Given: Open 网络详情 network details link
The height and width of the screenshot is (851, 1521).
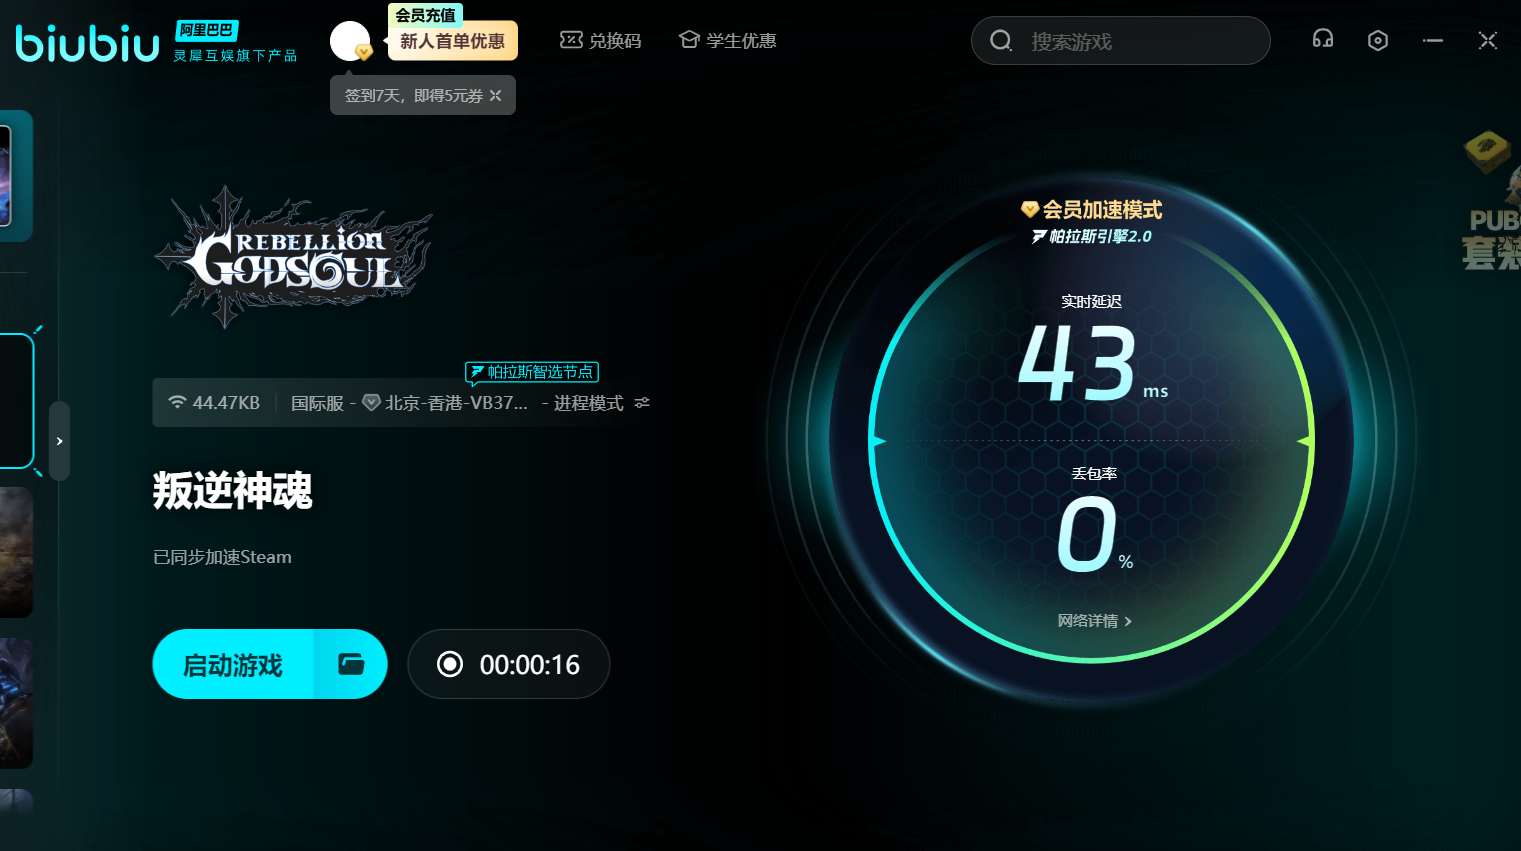Looking at the screenshot, I should pos(1095,621).
